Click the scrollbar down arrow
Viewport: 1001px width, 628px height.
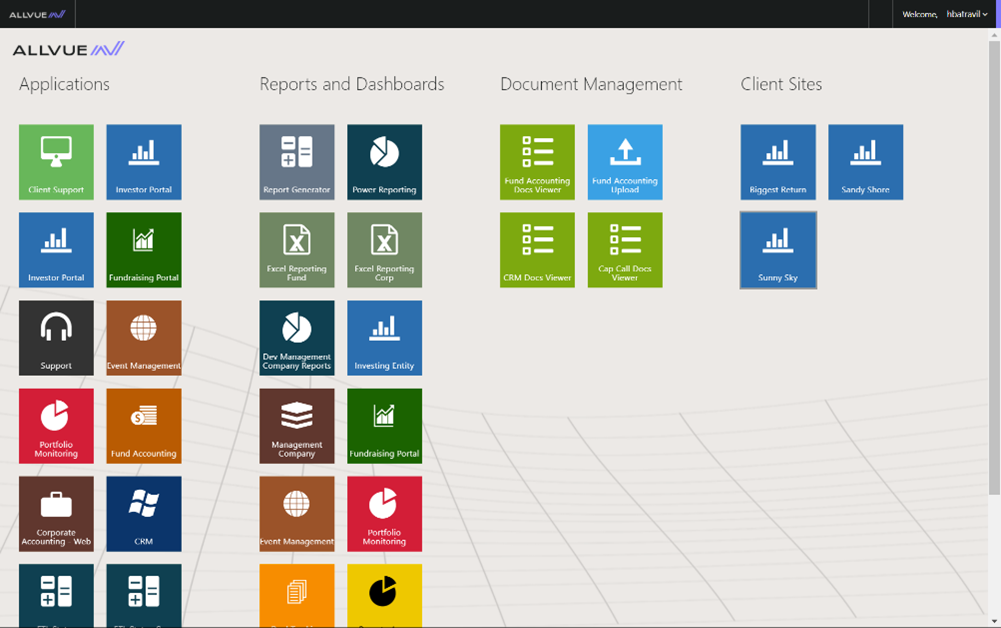point(994,621)
